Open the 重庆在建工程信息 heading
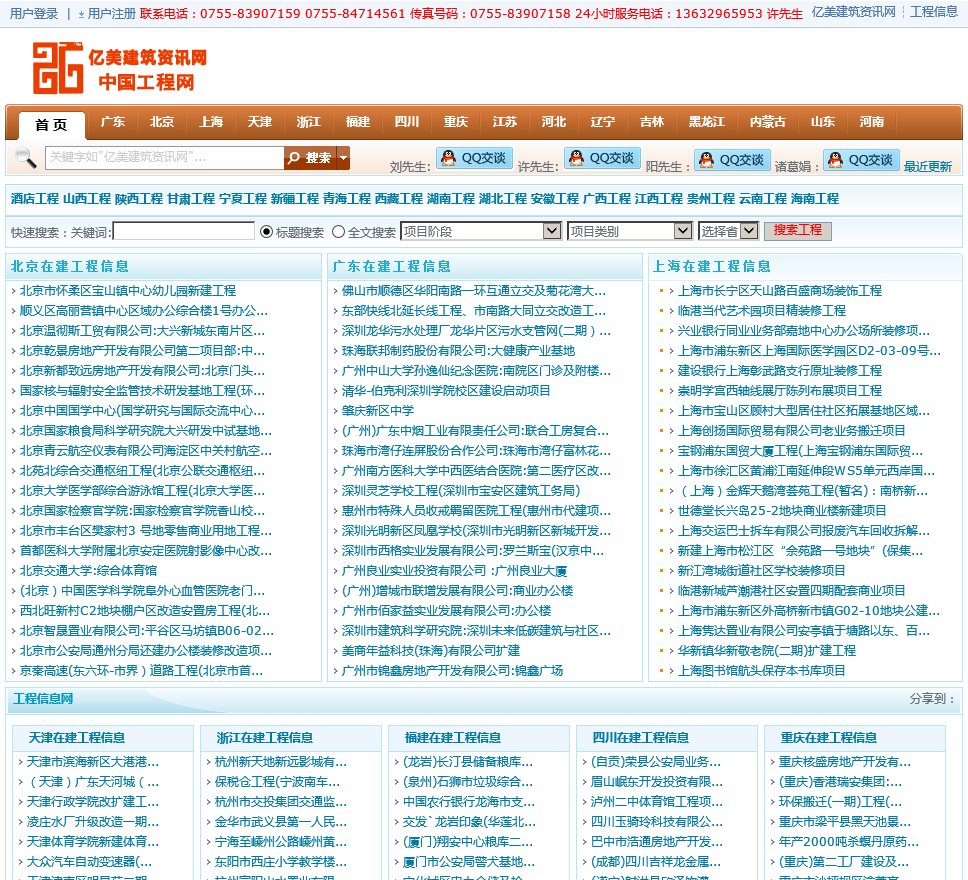 pos(828,737)
